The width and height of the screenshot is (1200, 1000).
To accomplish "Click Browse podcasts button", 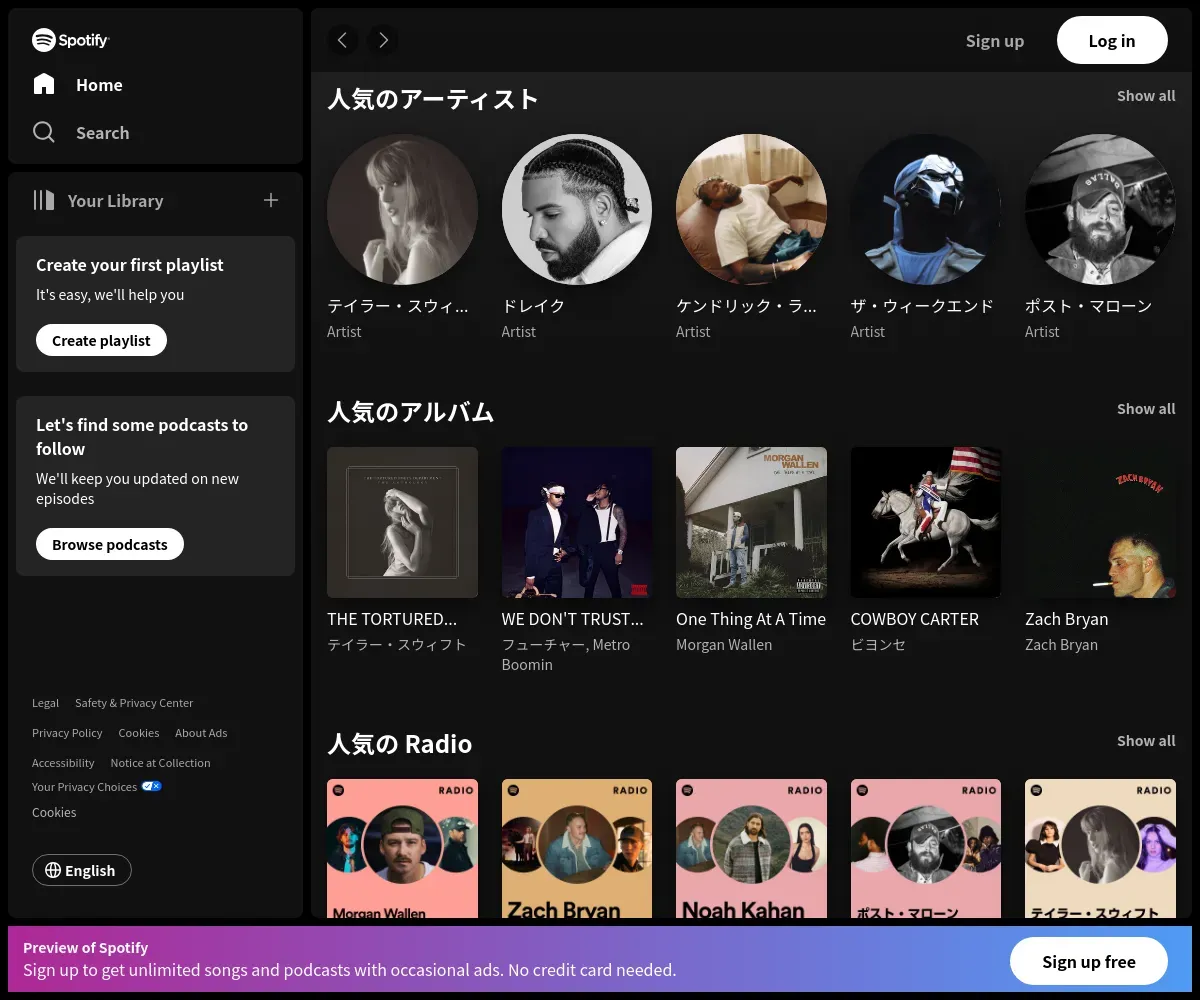I will point(110,544).
